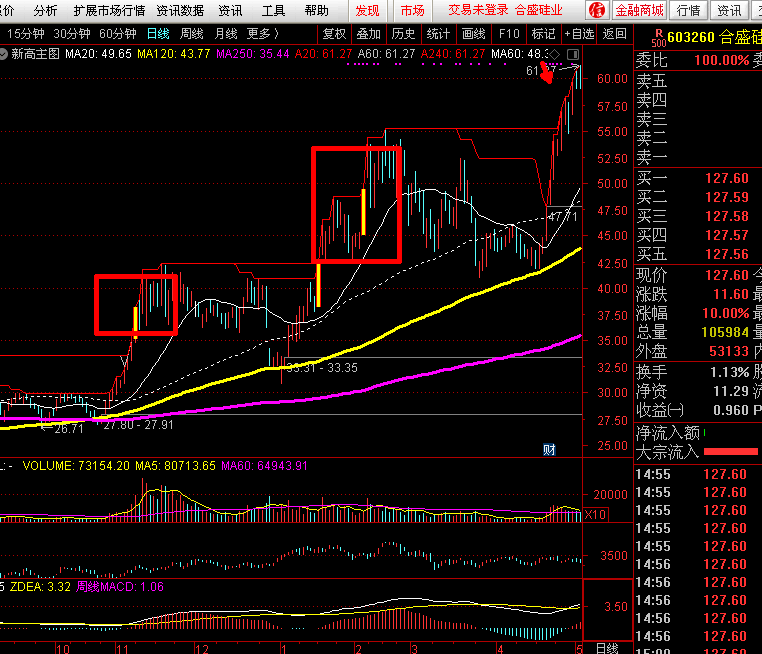Click the +自选 add to watchlist button
This screenshot has height=654, width=762.
tap(577, 33)
